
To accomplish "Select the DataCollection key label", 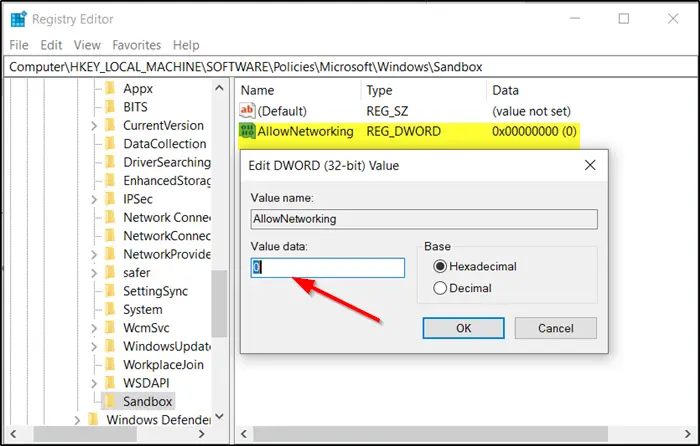I will [165, 144].
